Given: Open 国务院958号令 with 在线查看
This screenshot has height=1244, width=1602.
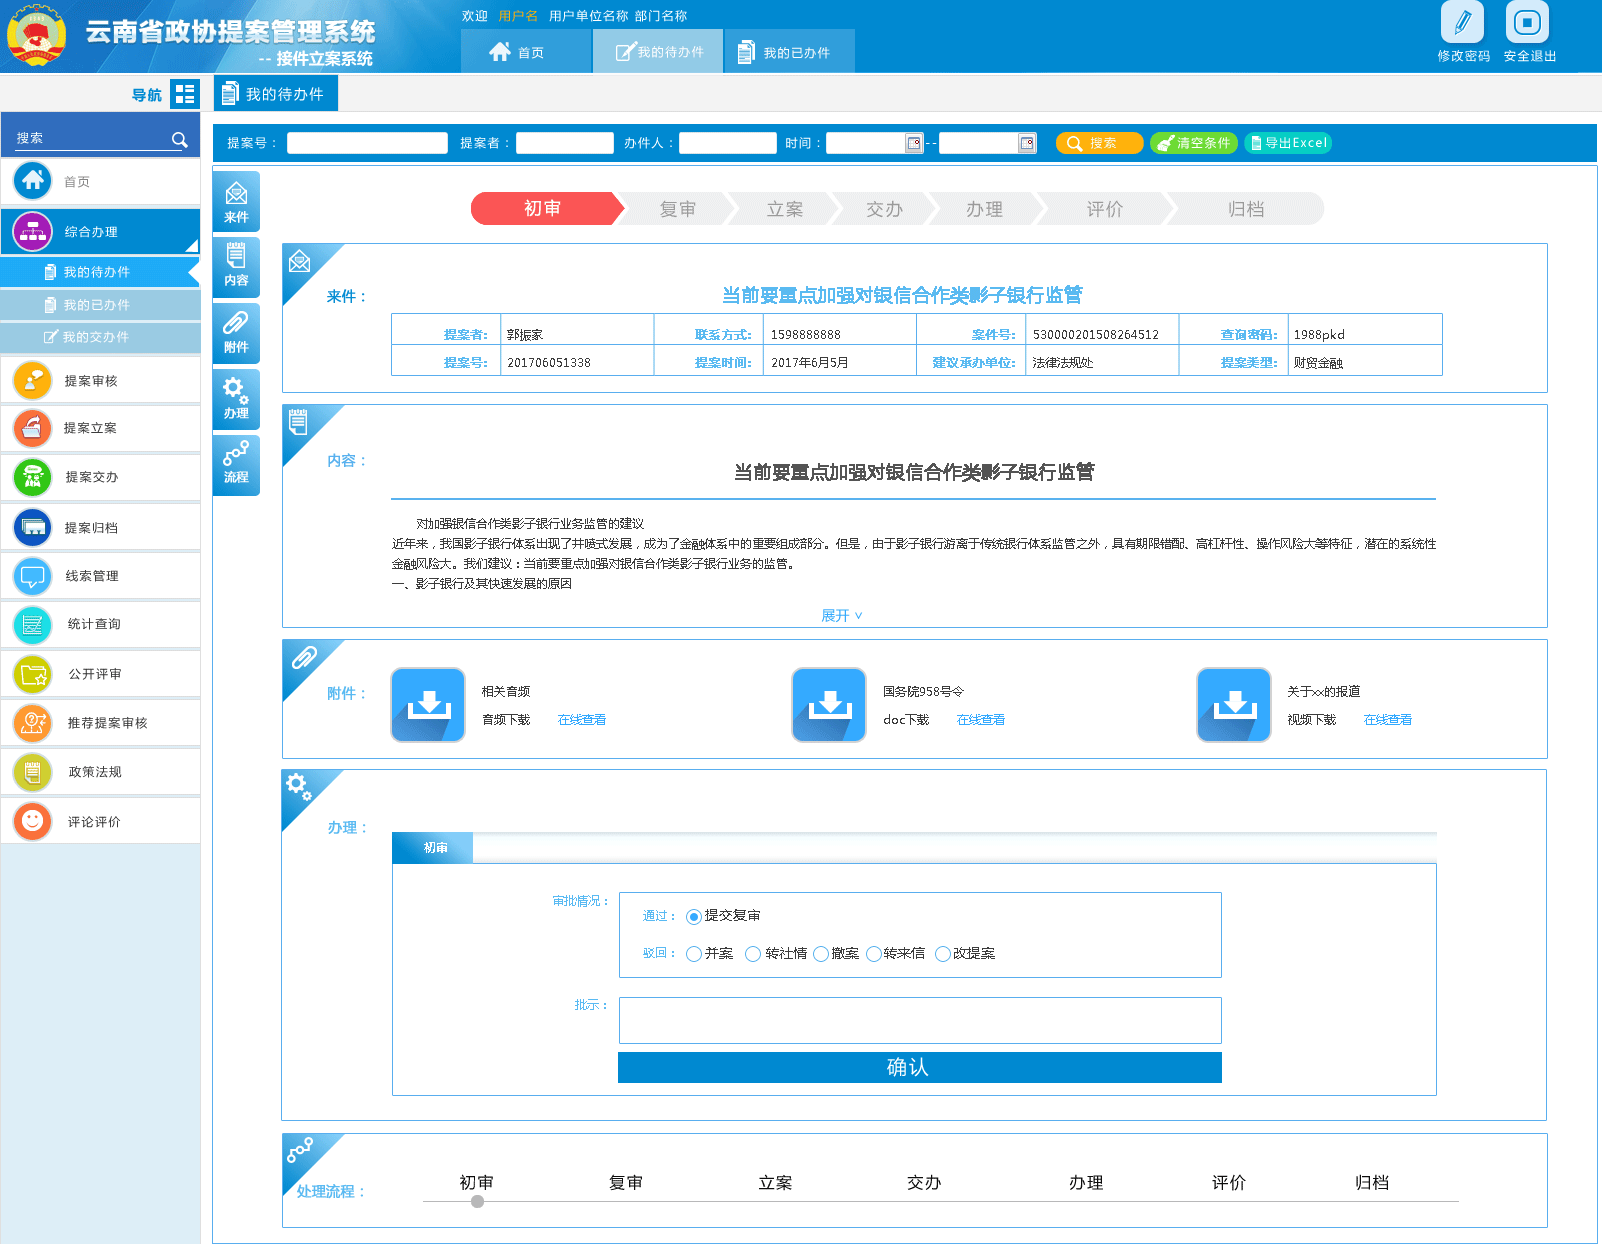Looking at the screenshot, I should (979, 719).
